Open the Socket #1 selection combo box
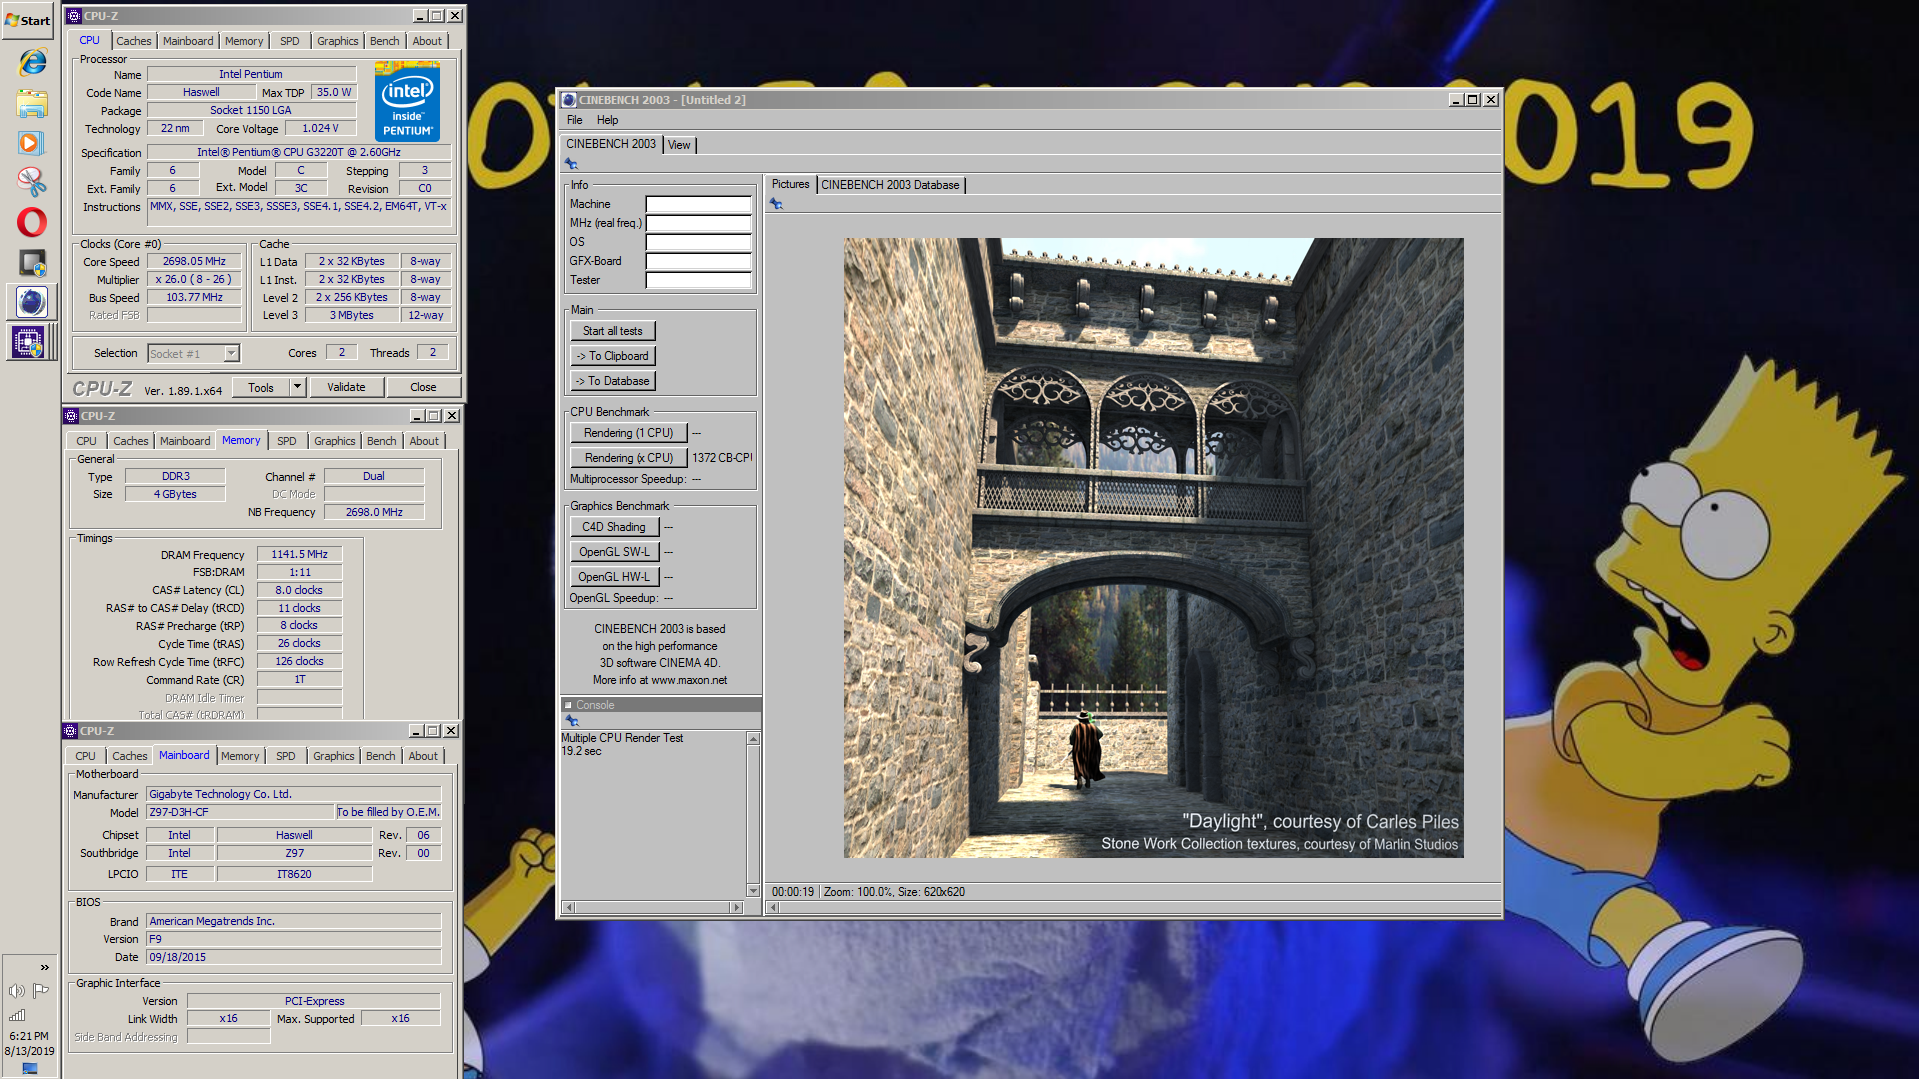Image resolution: width=1919 pixels, height=1079 pixels. coord(193,353)
